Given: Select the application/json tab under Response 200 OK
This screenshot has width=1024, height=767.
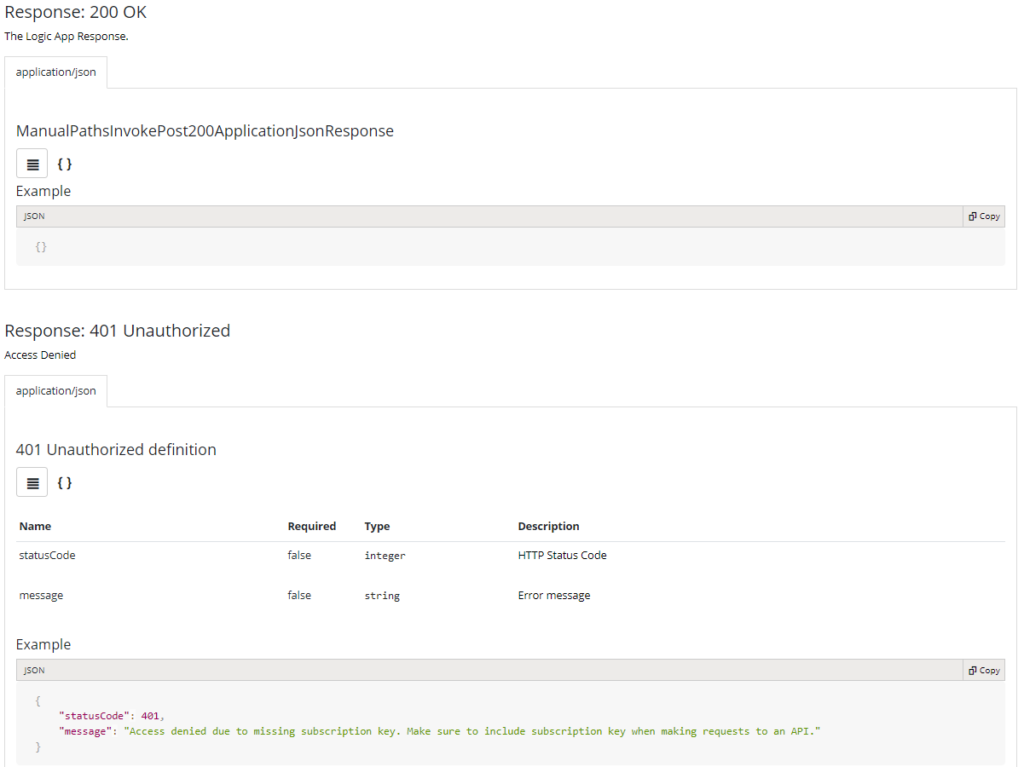Looking at the screenshot, I should pyautogui.click(x=55, y=71).
